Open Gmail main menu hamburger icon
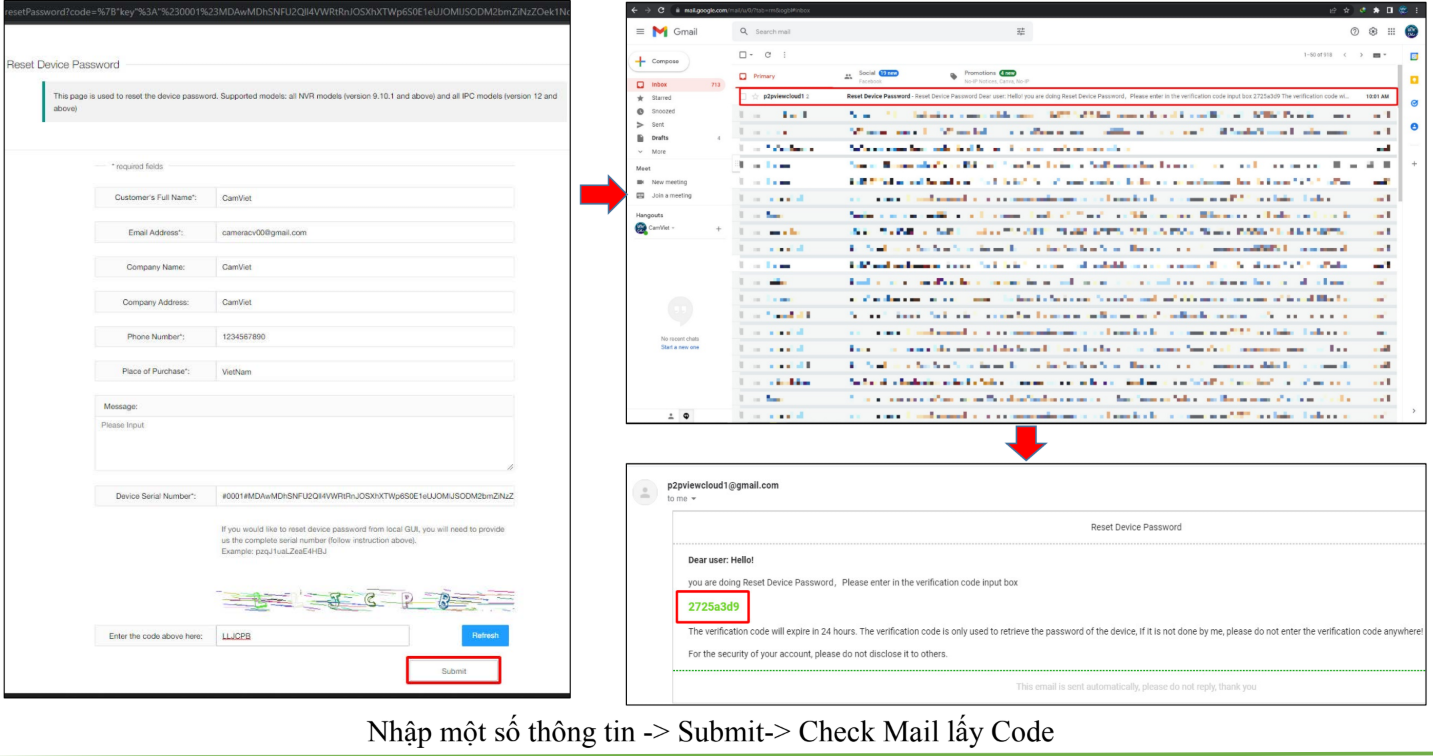 [640, 32]
